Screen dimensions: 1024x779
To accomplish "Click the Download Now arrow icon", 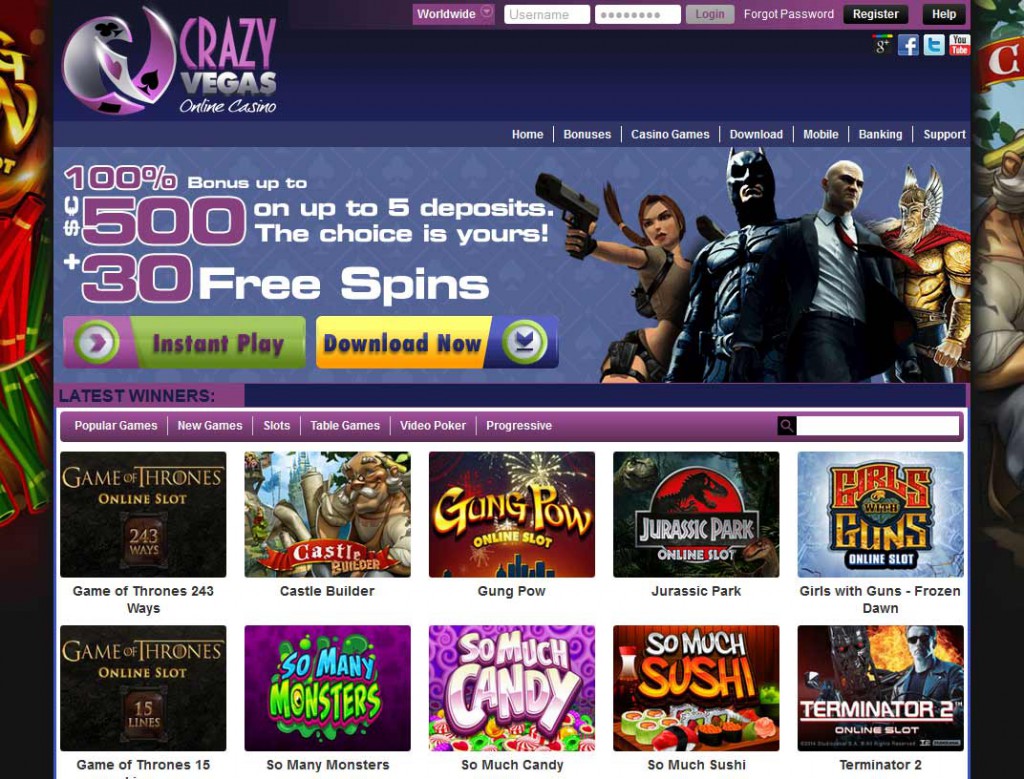I will click(x=525, y=342).
